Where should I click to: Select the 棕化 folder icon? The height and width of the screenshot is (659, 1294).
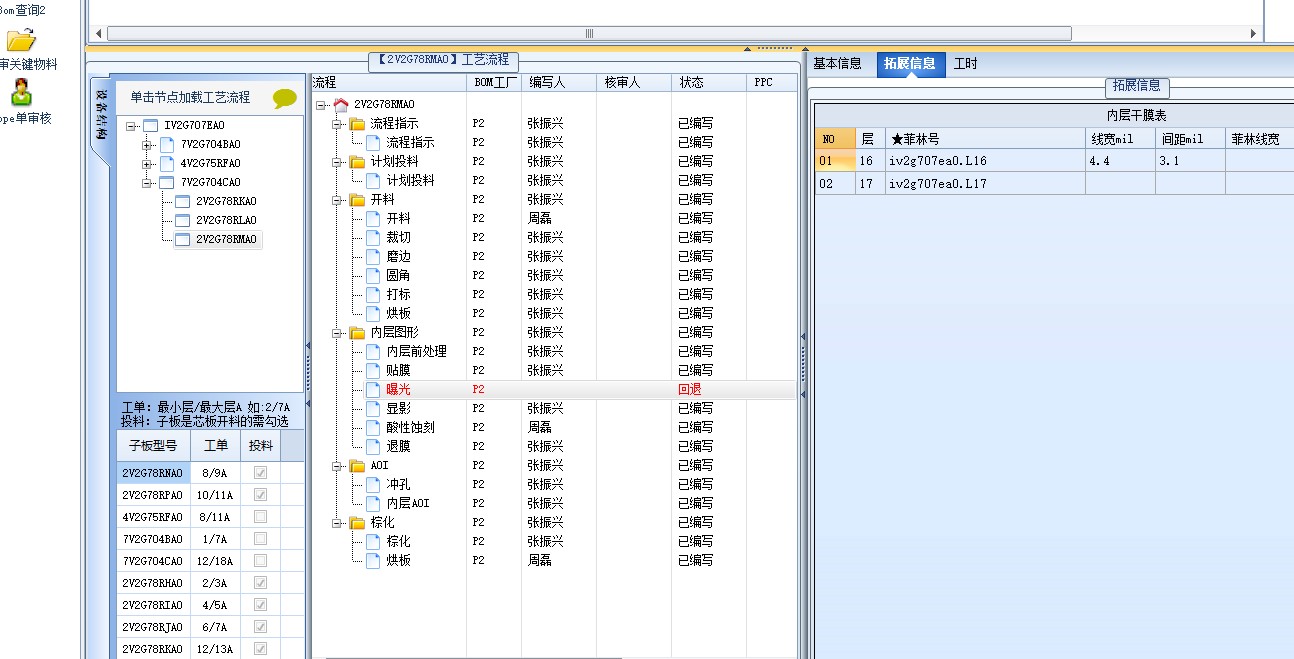tap(357, 522)
